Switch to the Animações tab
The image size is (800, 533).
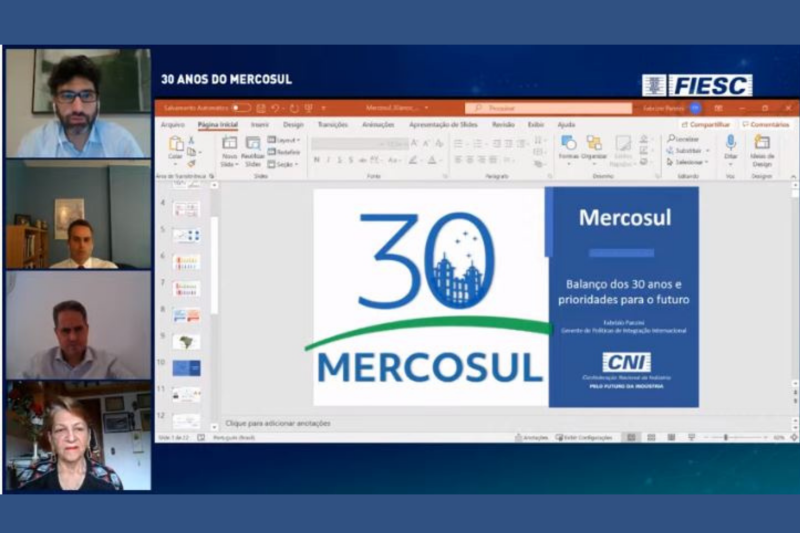378,125
